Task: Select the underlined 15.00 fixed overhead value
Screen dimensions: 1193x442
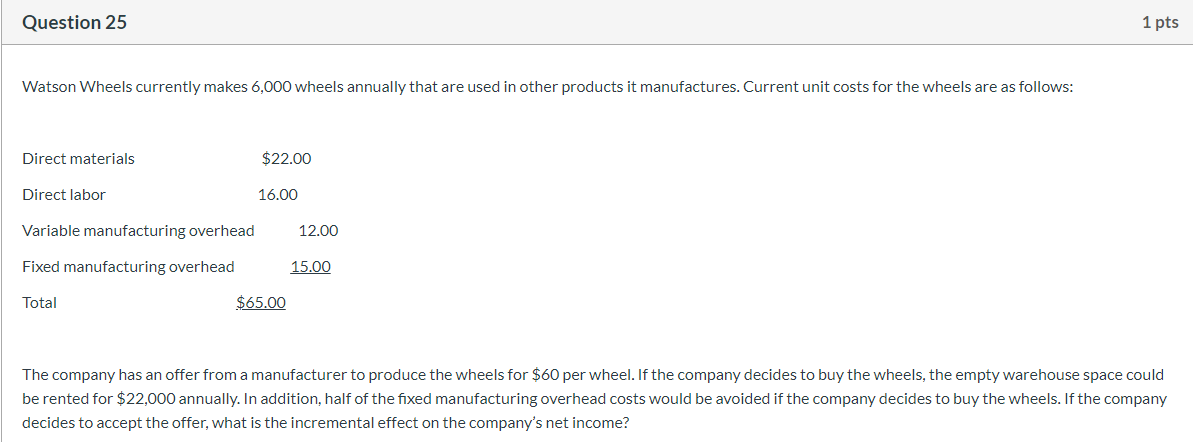Action: coord(310,267)
